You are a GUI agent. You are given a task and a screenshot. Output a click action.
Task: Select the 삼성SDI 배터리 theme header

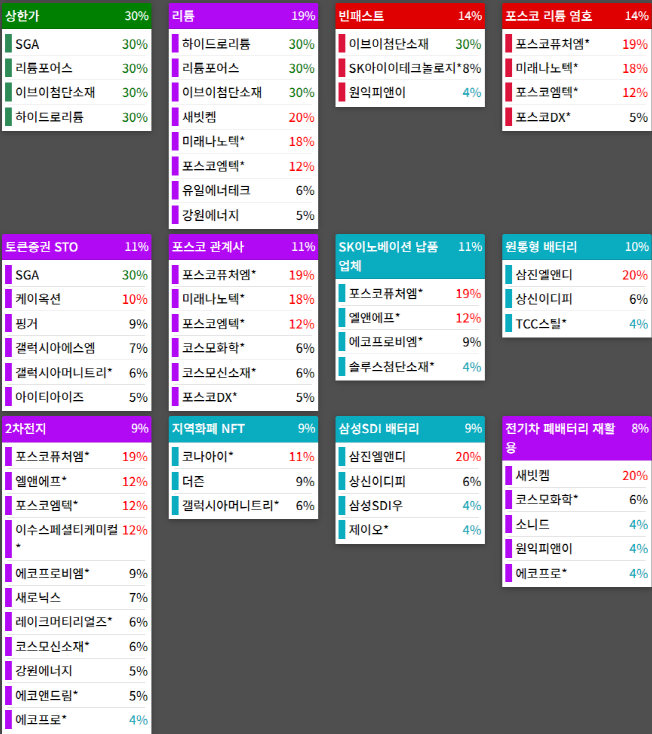point(410,429)
